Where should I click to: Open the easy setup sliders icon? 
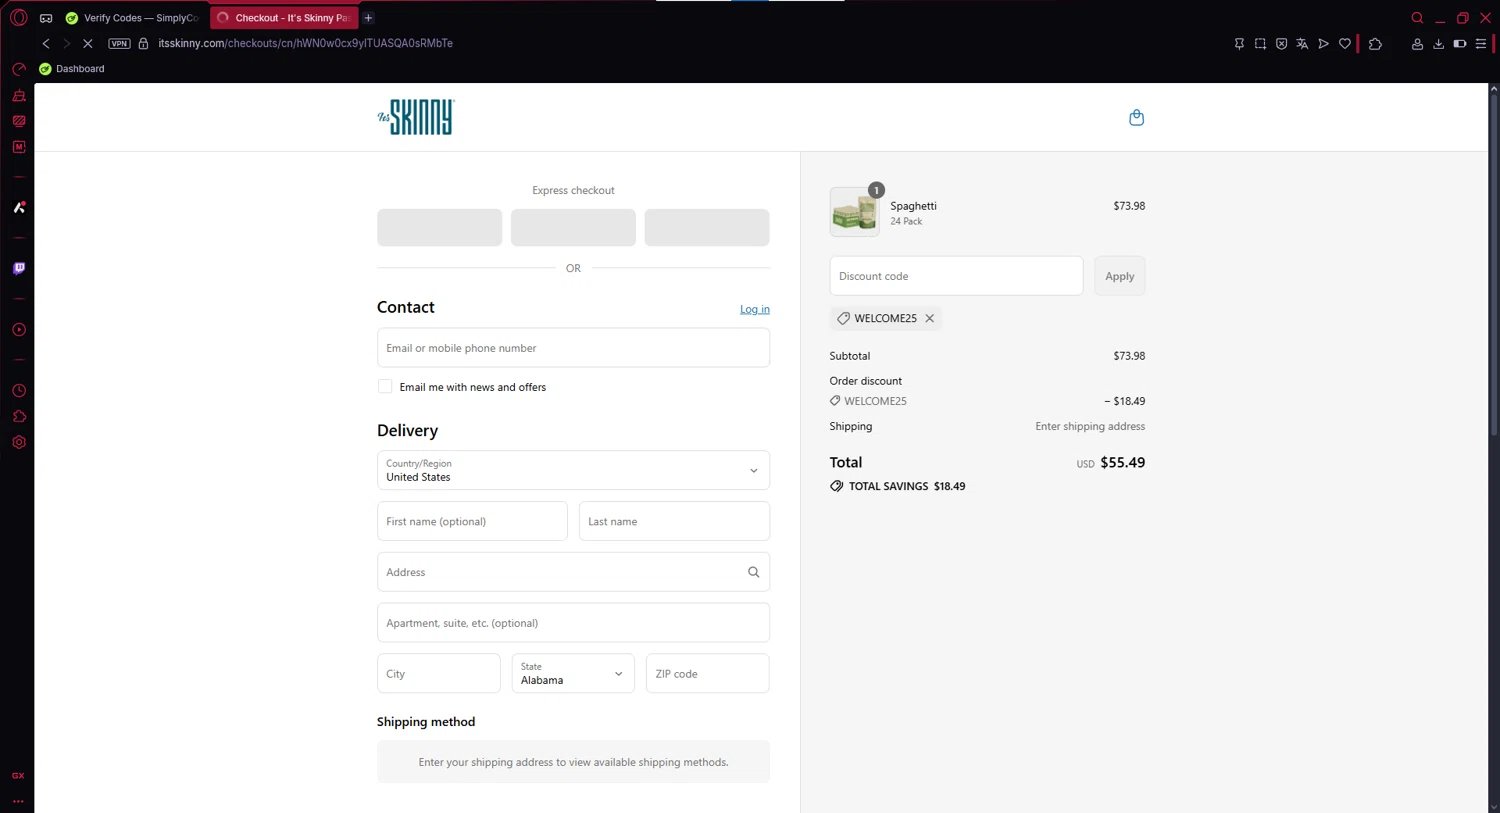[1481, 43]
